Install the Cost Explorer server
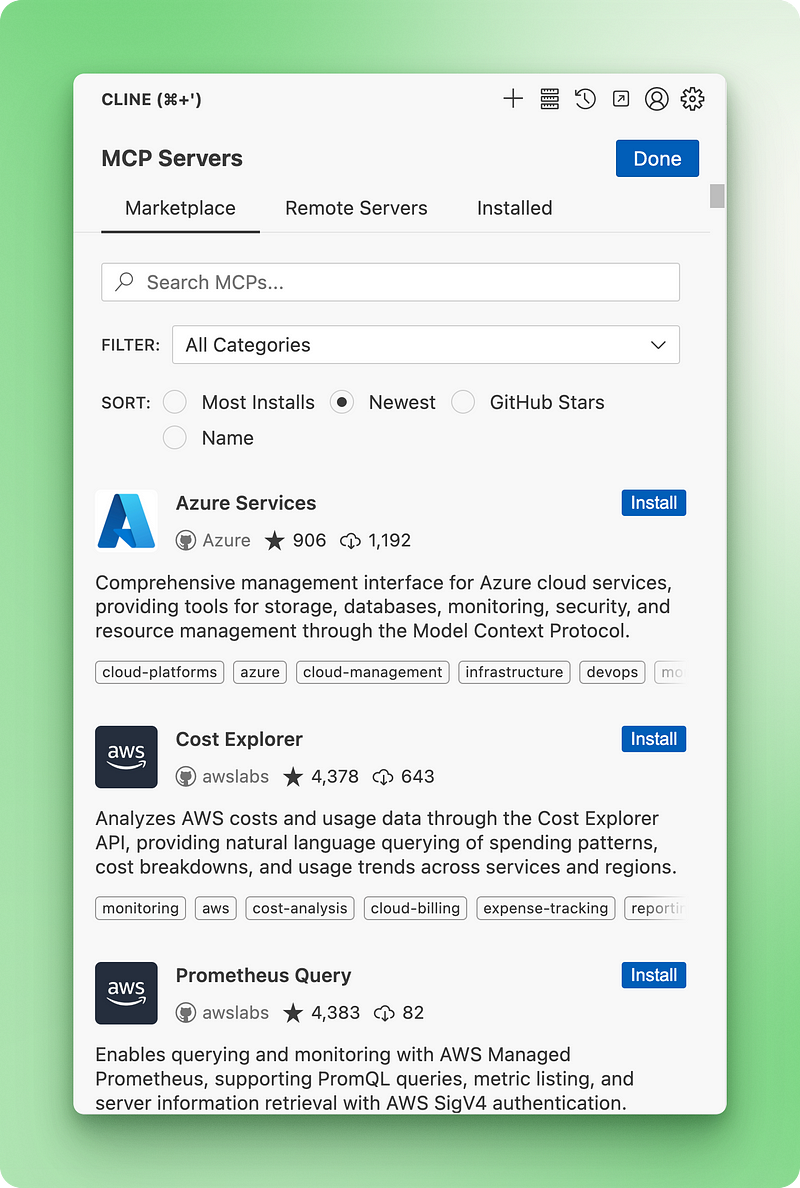The height and width of the screenshot is (1188, 800). (654, 739)
